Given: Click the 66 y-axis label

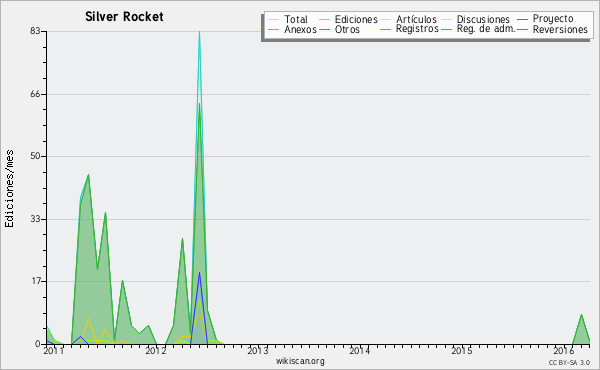Looking at the screenshot, I should [35, 94].
